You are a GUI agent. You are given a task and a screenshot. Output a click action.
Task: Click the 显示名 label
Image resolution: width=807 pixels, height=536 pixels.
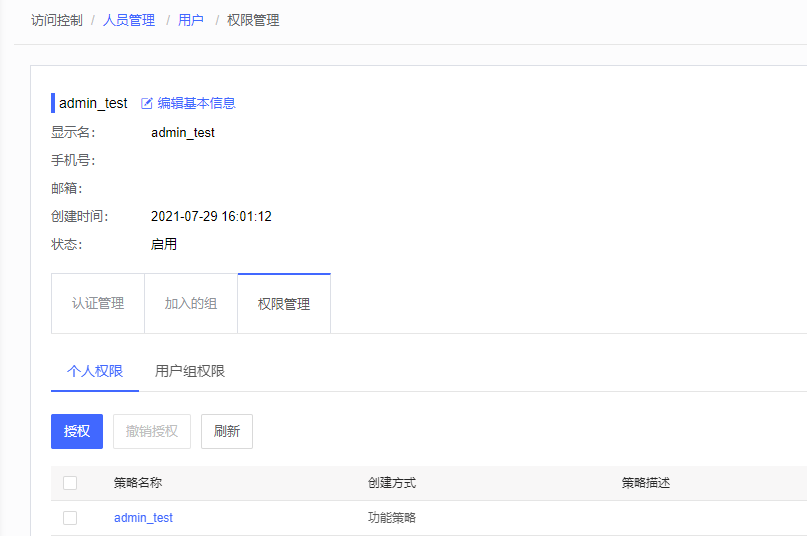coord(73,133)
